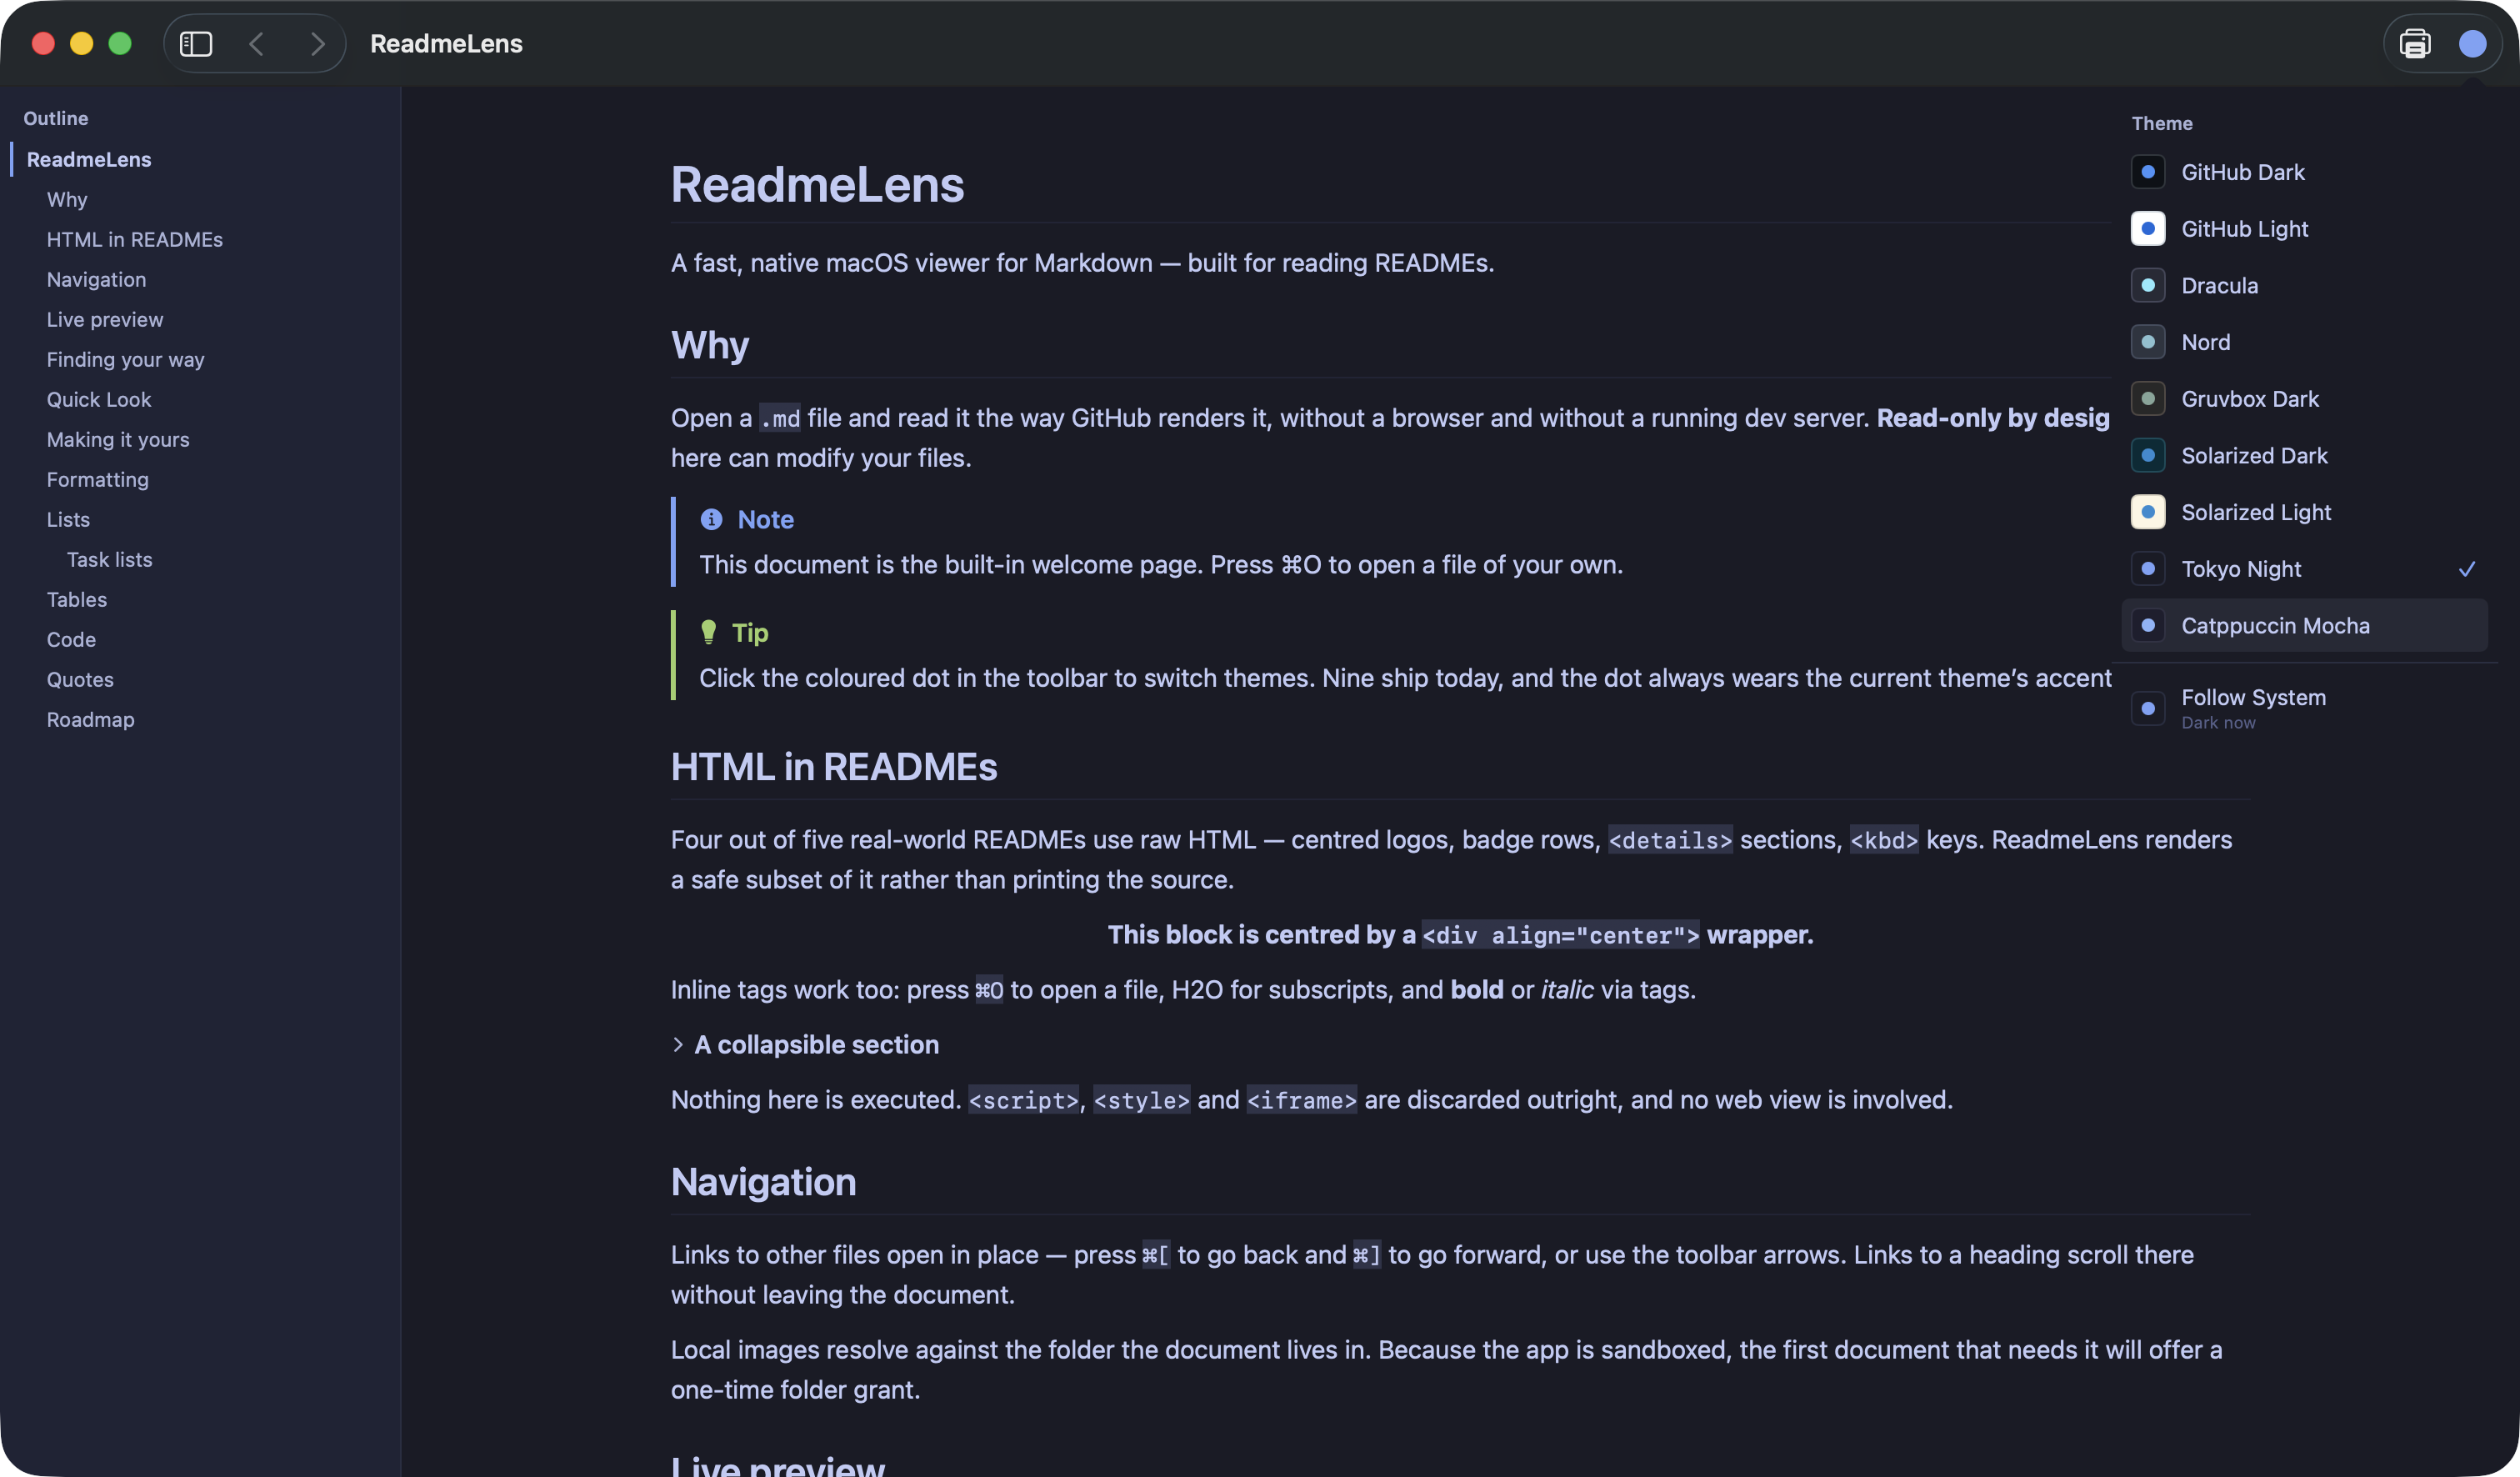This screenshot has height=1477, width=2520.
Task: Go to Quotes in the outline
Action: 80,679
